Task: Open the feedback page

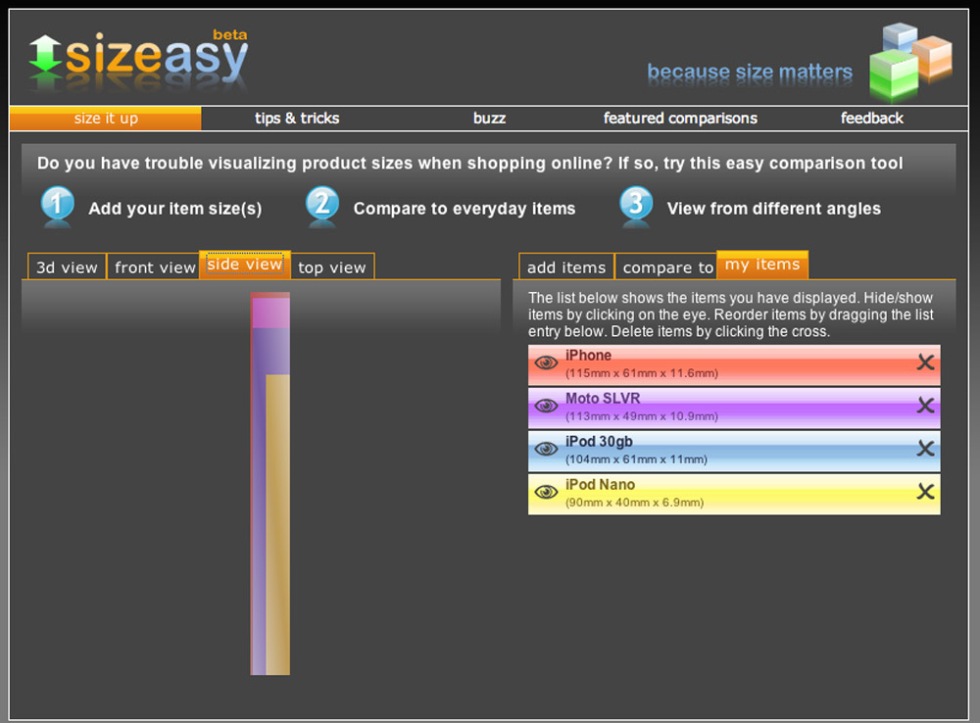Action: pos(871,118)
